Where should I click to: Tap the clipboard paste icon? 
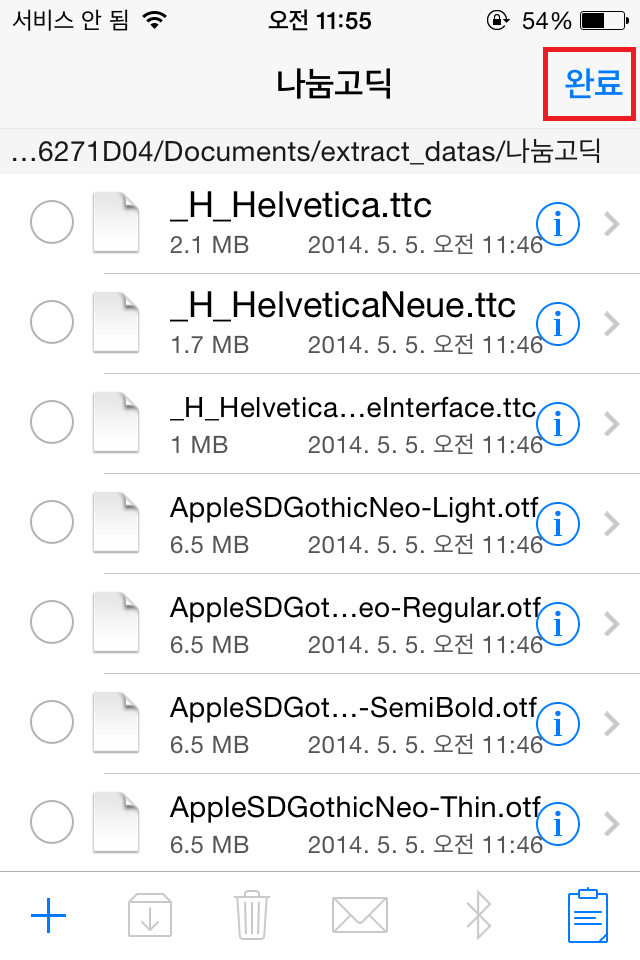[x=587, y=915]
